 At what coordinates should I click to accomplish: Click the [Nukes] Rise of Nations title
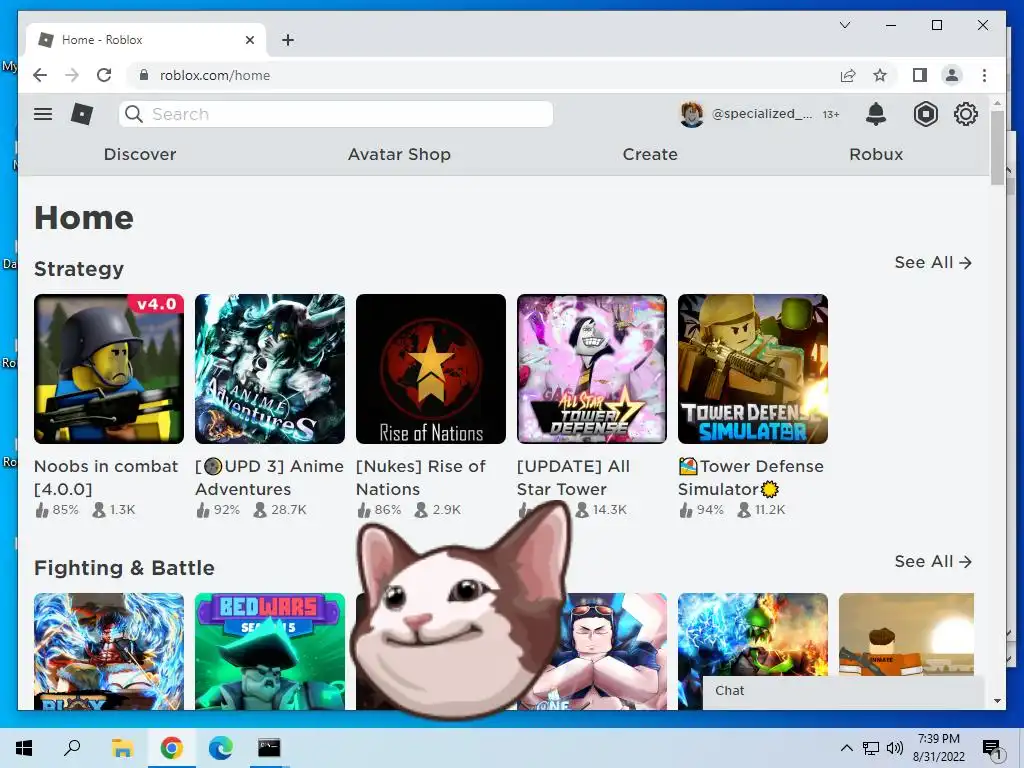421,477
